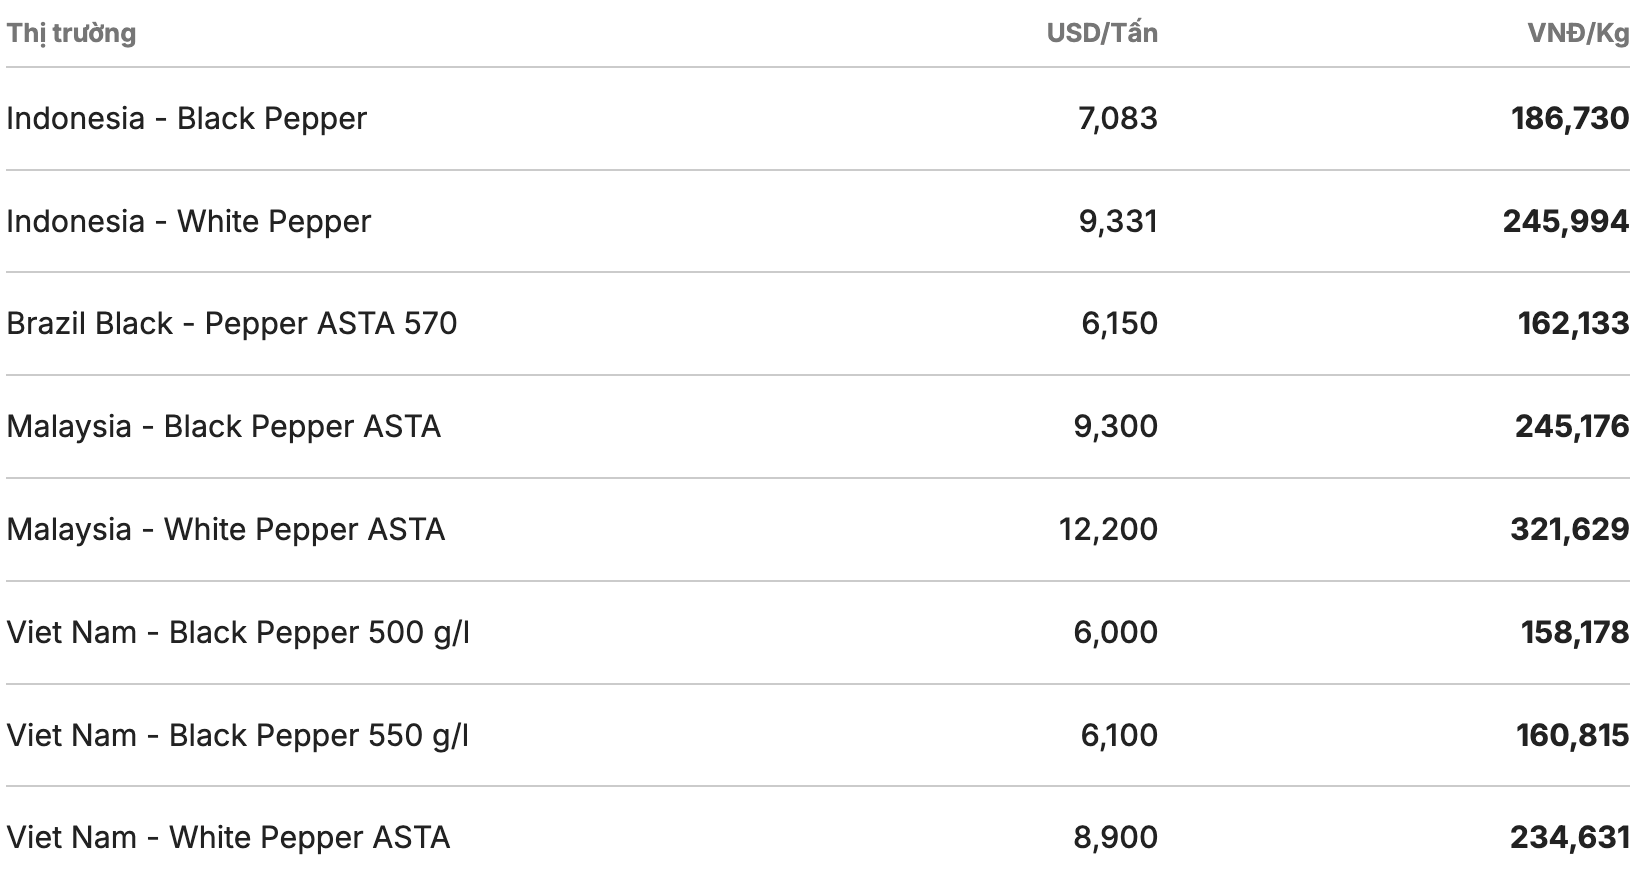
Task: Select the 6,100 USD price cell
Action: click(1119, 735)
